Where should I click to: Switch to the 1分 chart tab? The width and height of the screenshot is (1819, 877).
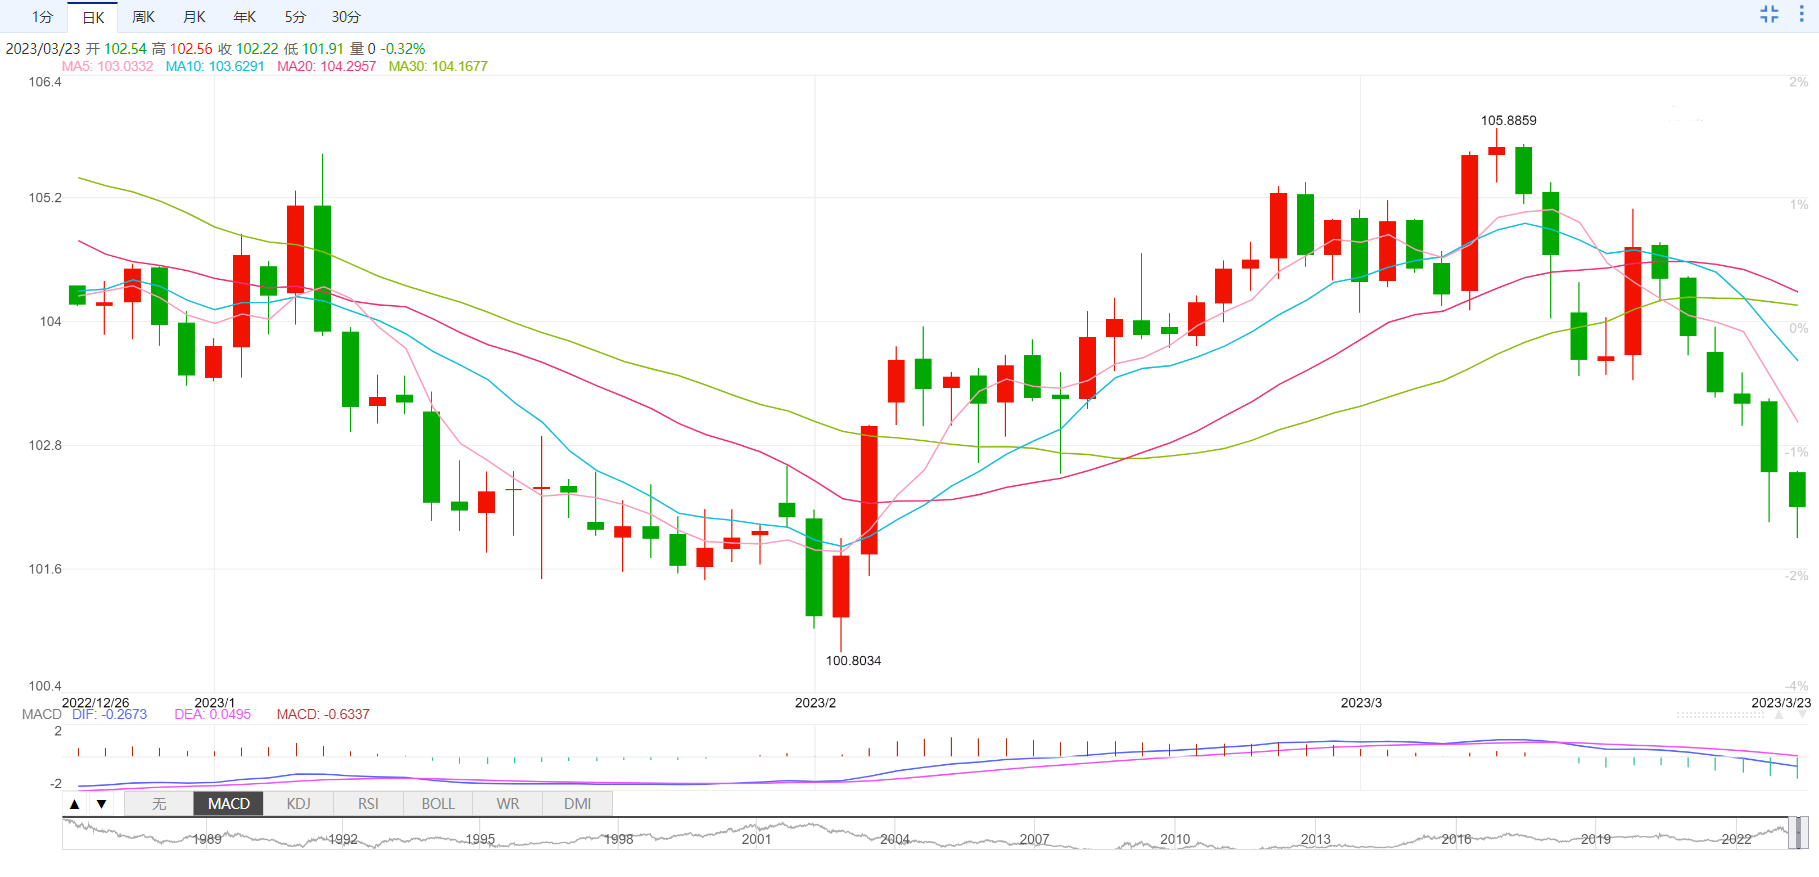pos(42,17)
